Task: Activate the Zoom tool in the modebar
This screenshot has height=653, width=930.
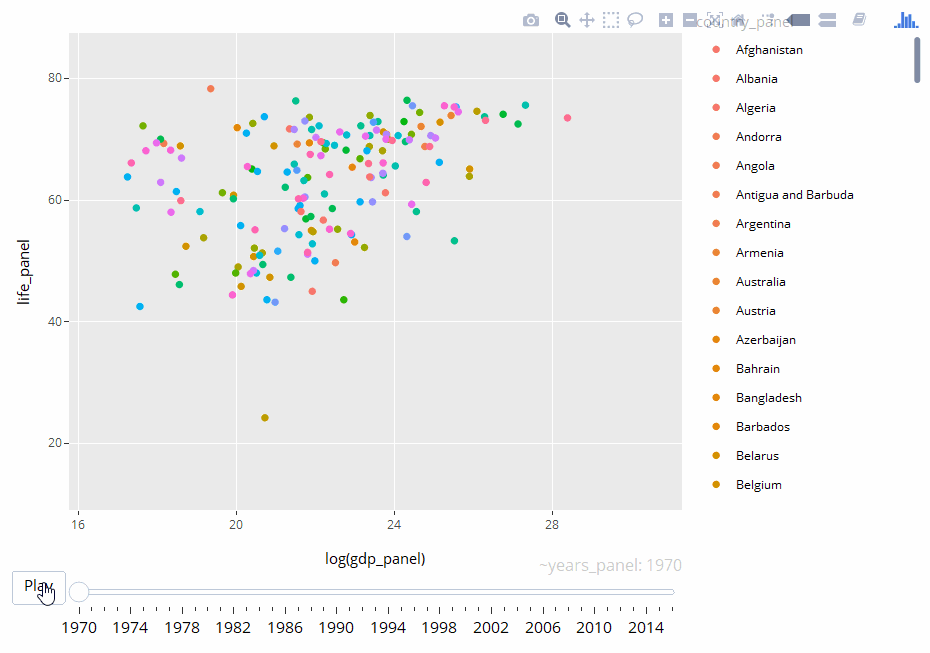Action: click(563, 19)
